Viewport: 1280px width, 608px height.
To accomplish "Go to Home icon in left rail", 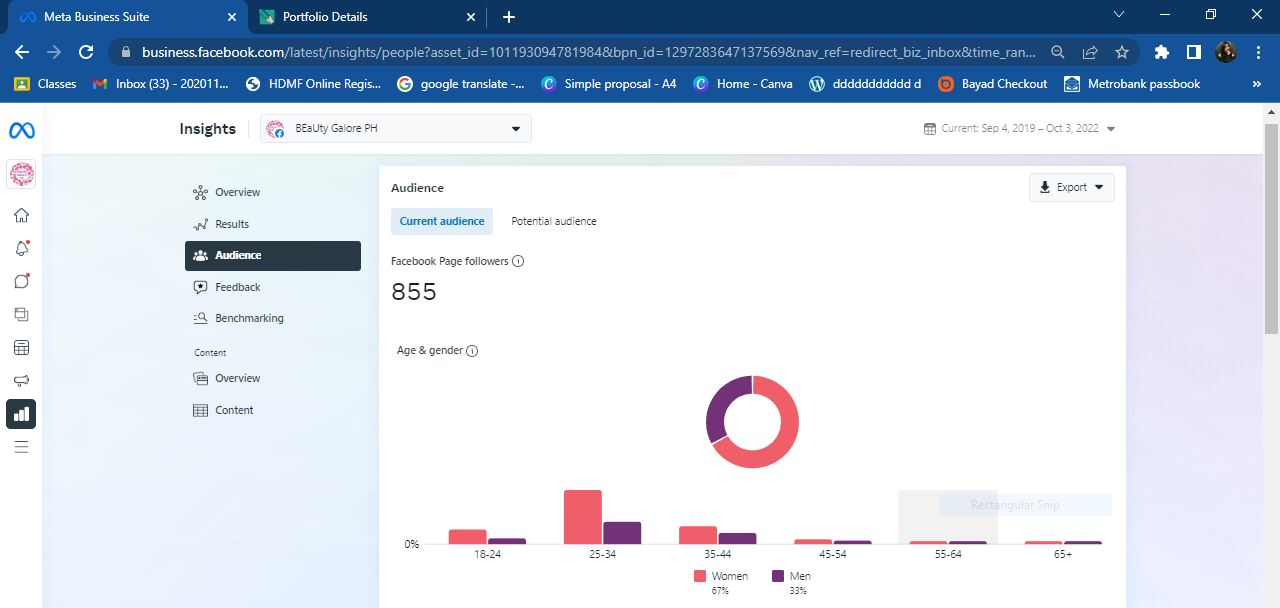I will point(21,215).
